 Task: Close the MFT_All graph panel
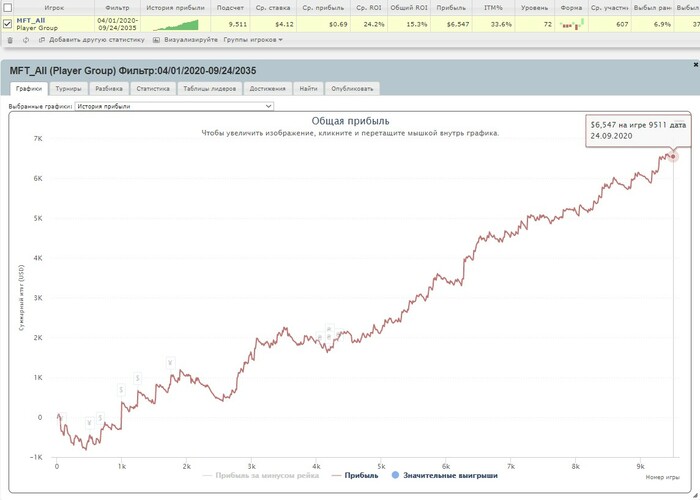point(696,65)
